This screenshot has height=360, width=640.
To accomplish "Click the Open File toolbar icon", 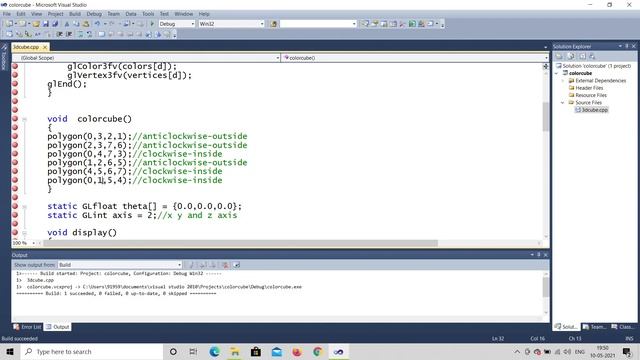I will point(36,24).
